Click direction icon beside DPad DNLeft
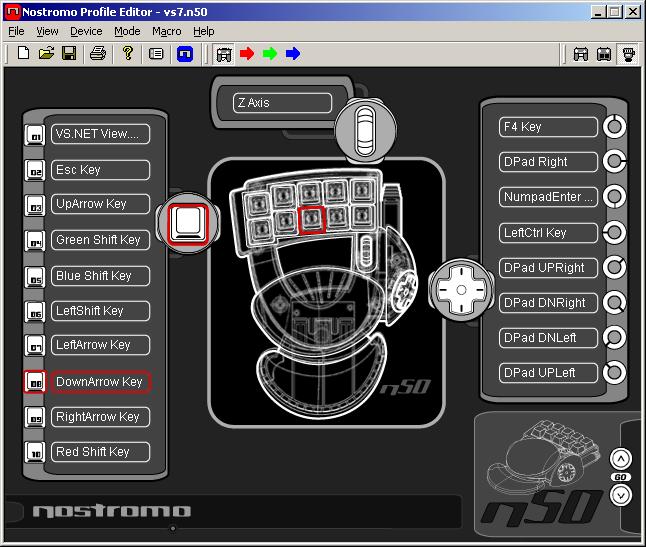This screenshot has height=547, width=646. click(x=614, y=337)
